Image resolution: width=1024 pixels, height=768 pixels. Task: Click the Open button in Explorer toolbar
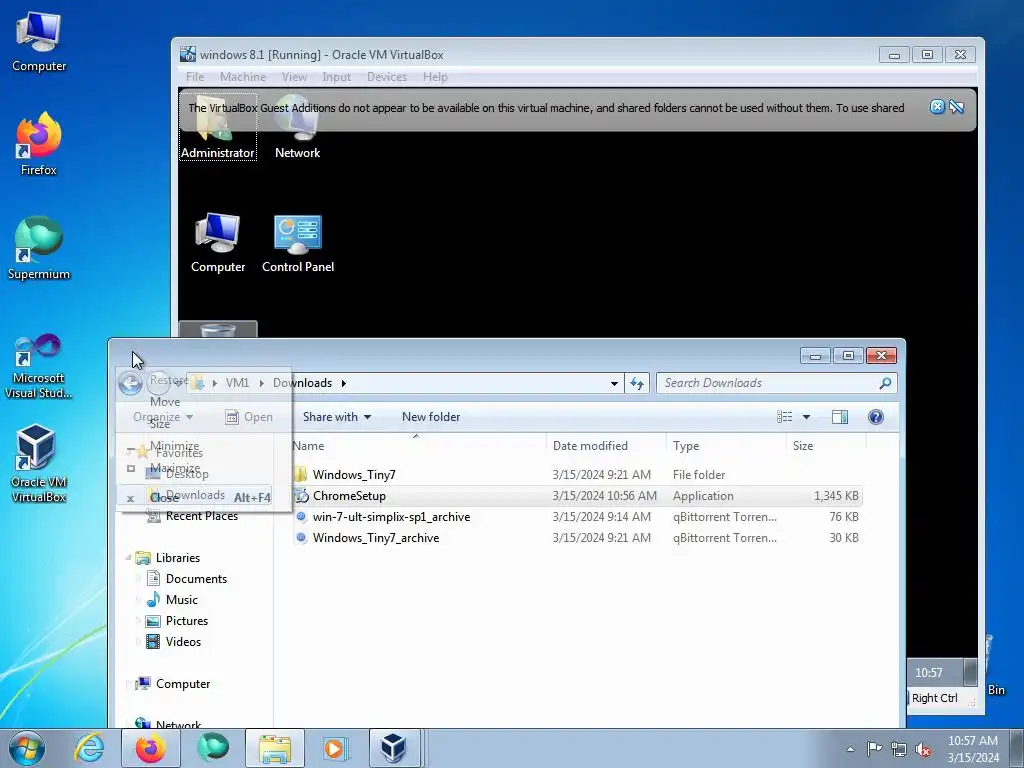click(249, 417)
